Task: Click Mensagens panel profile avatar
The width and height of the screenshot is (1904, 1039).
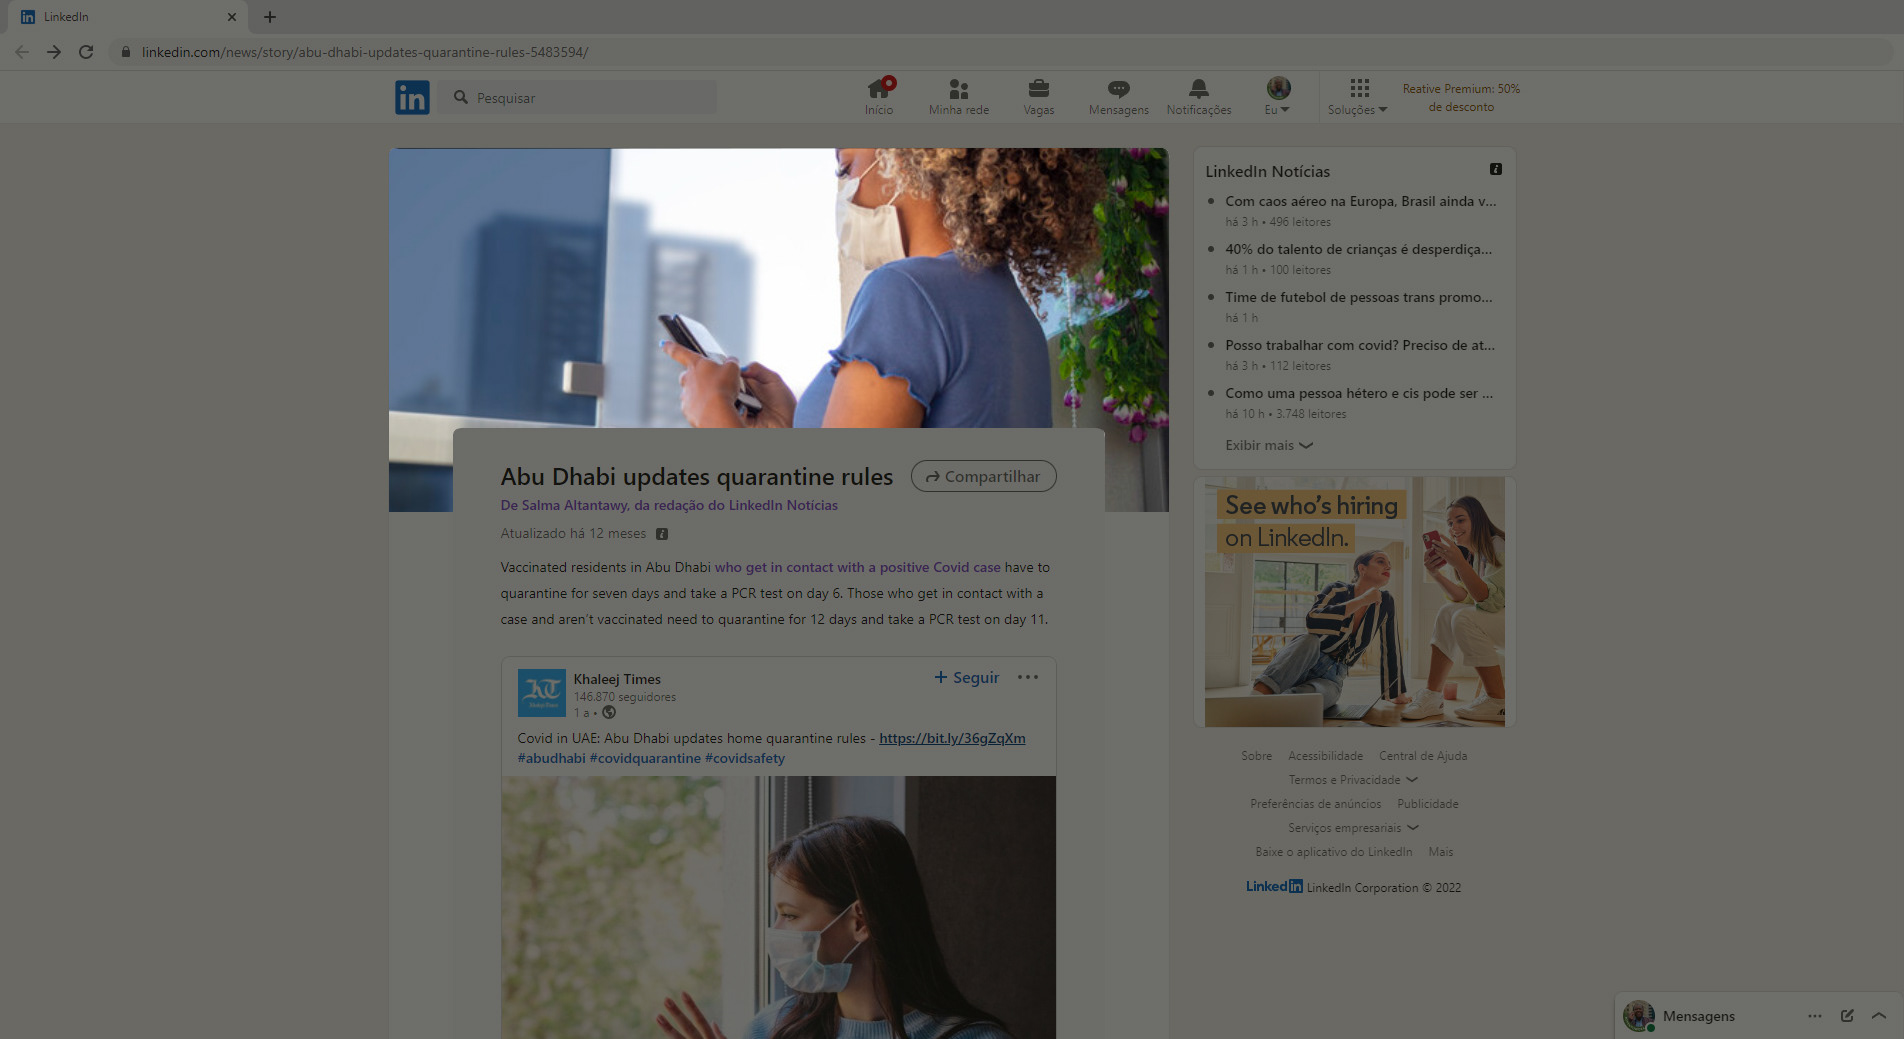Action: 1638,1016
